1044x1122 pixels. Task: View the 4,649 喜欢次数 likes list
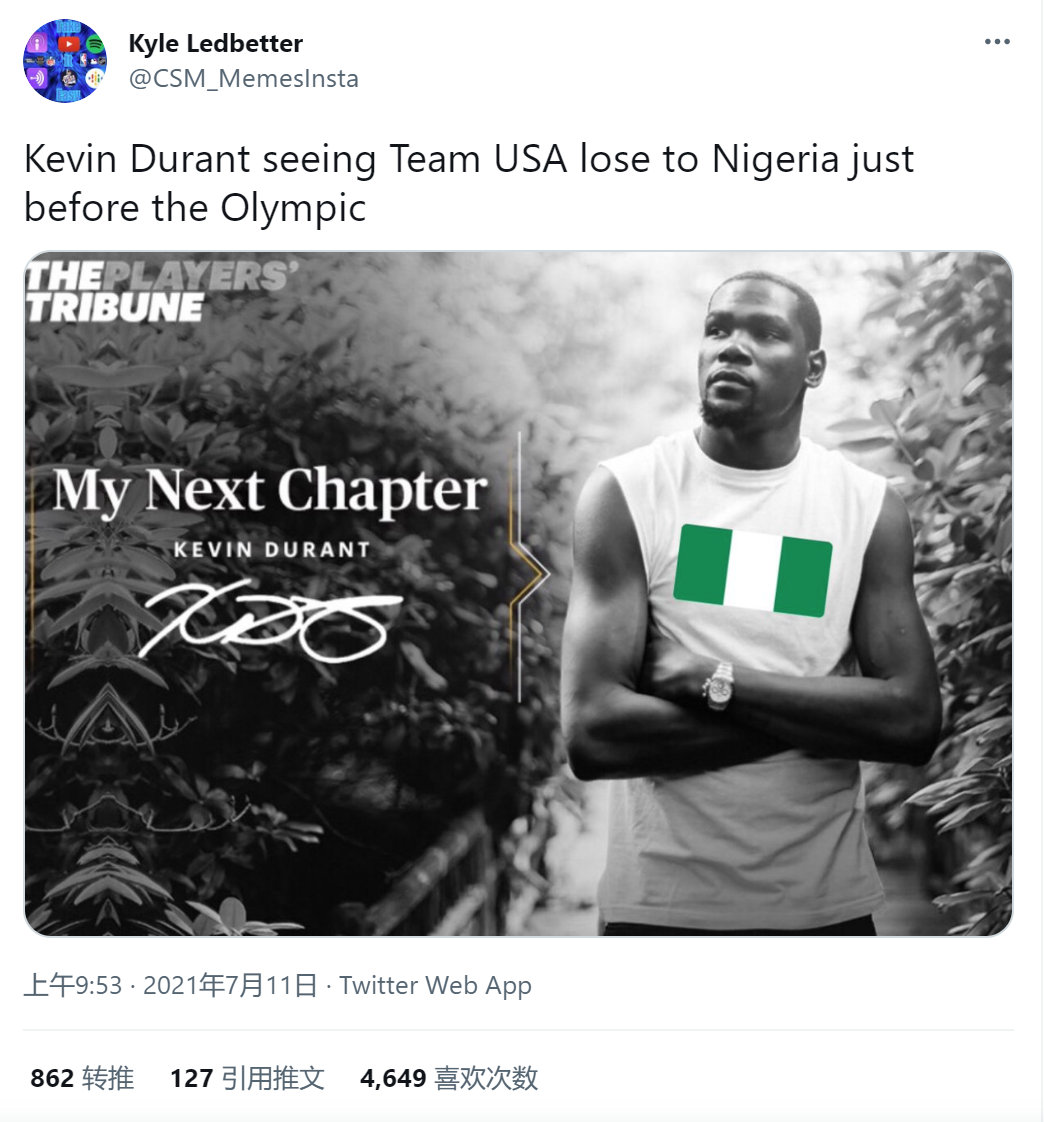(449, 1077)
